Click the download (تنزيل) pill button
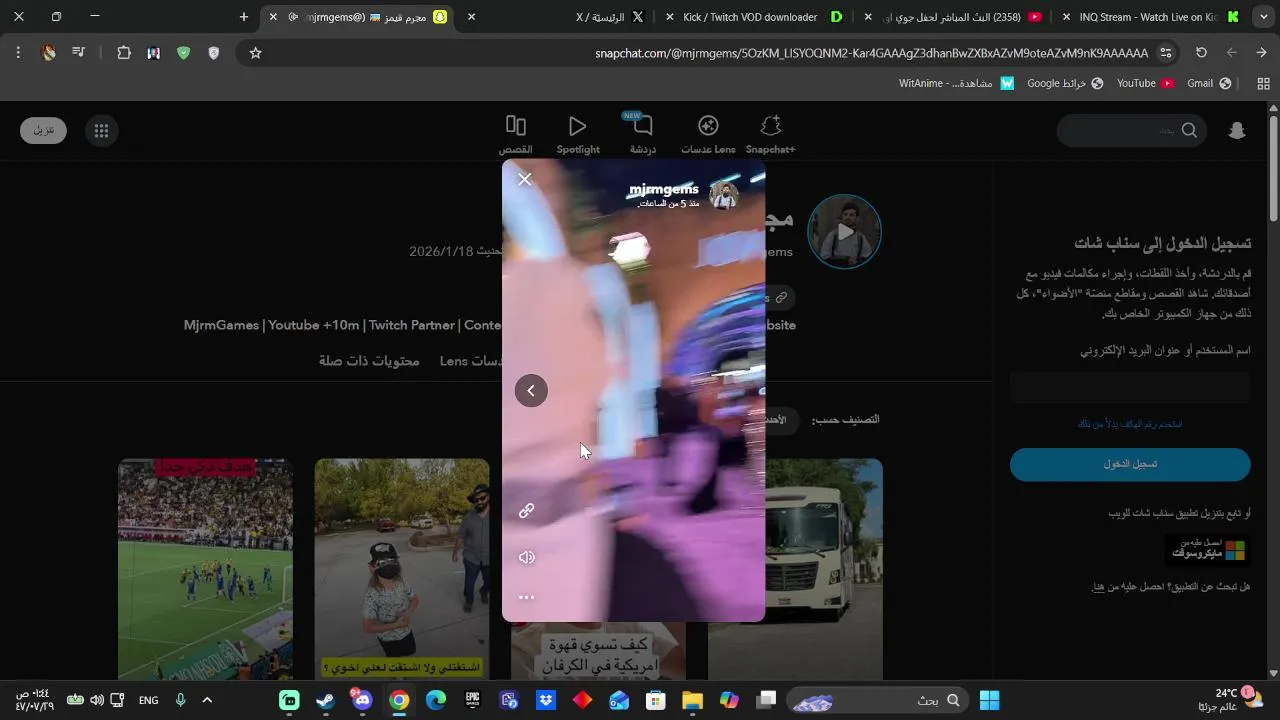 tap(43, 130)
